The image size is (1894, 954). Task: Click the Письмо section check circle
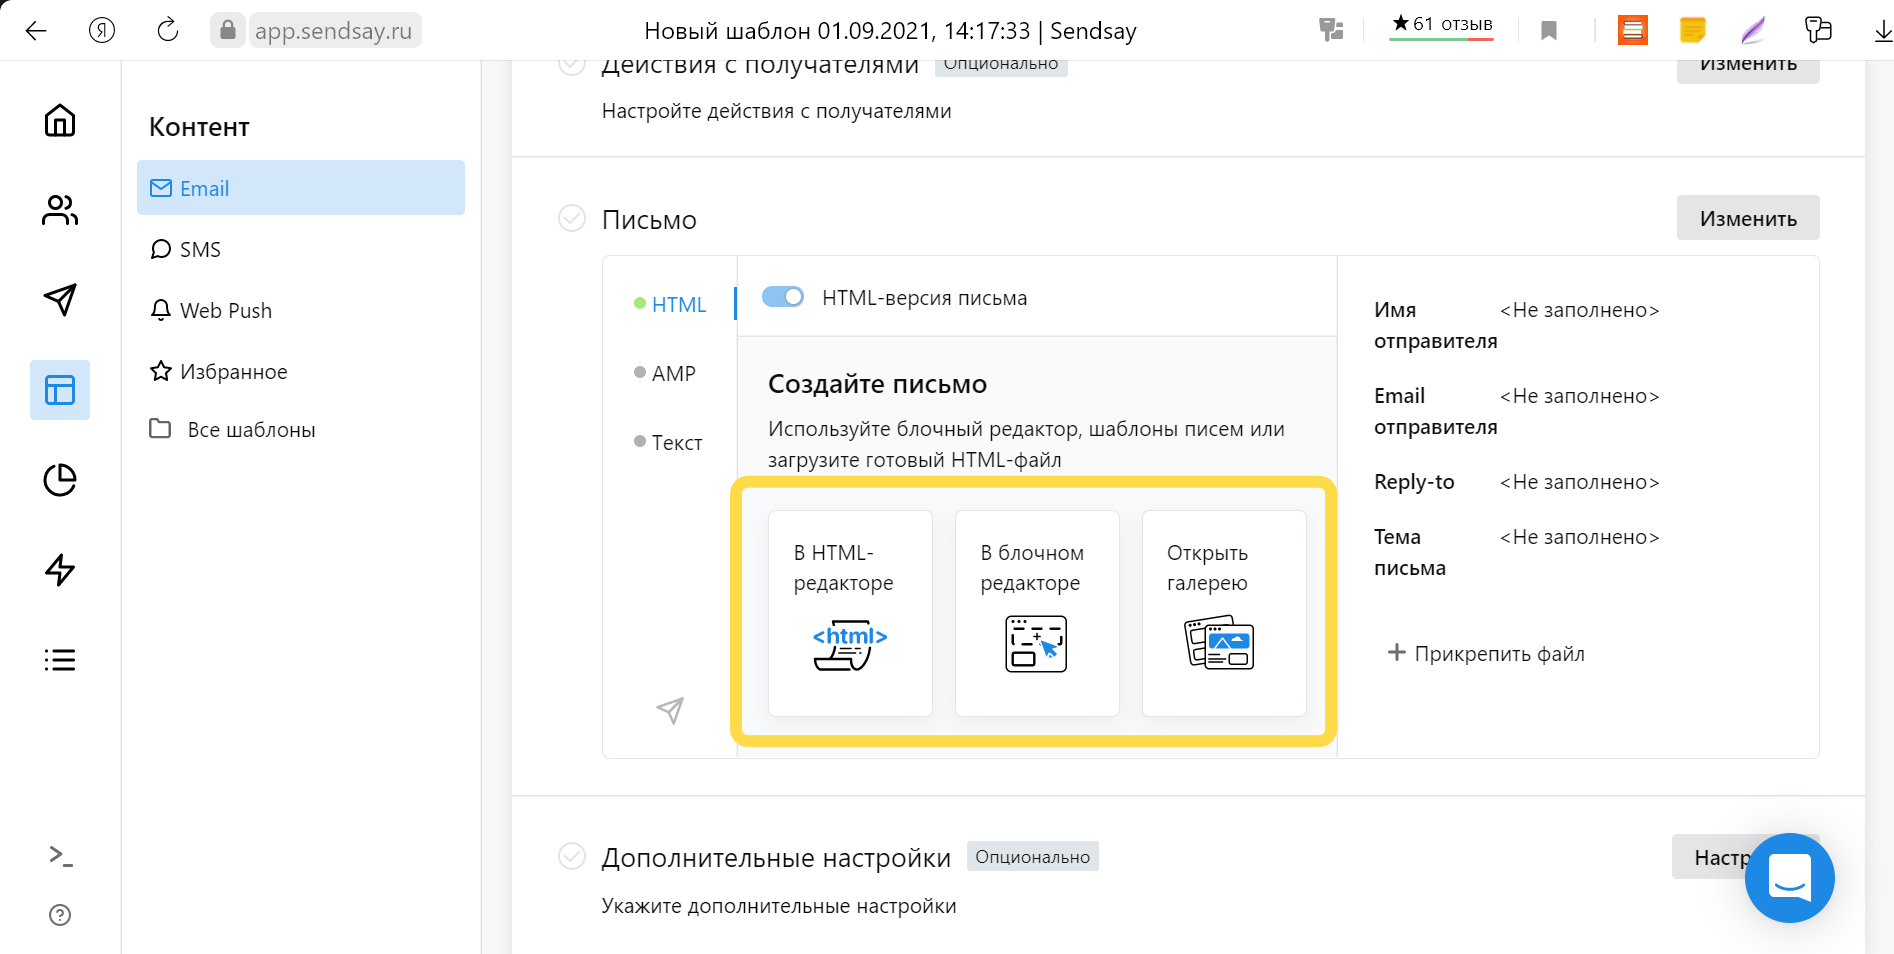coord(572,218)
